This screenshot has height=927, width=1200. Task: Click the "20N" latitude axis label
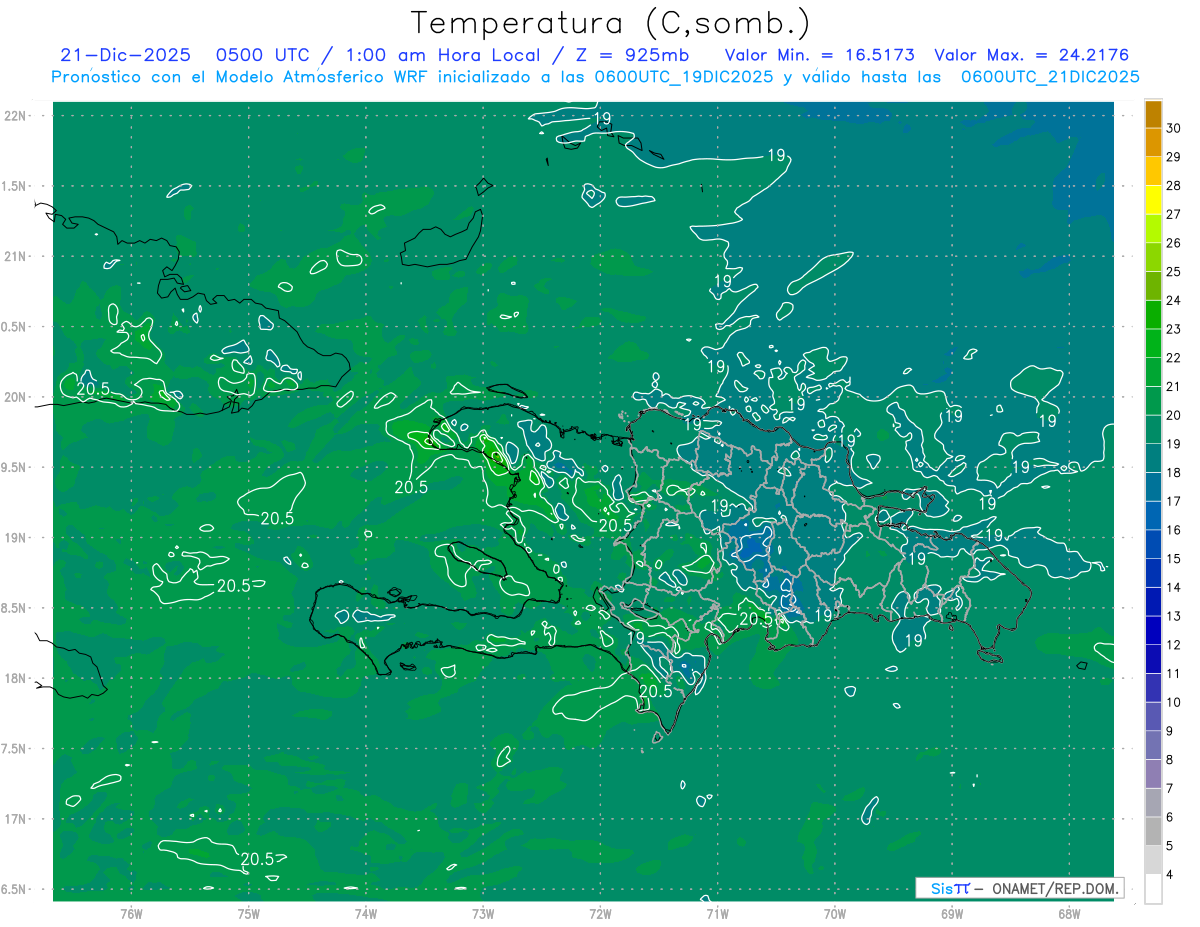pos(17,397)
